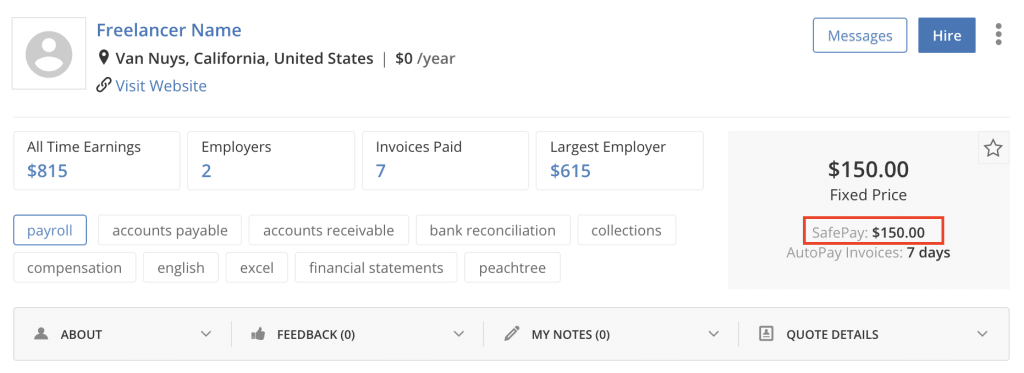This screenshot has width=1024, height=373.
Task: Star this quote as favorite
Action: pos(993,149)
